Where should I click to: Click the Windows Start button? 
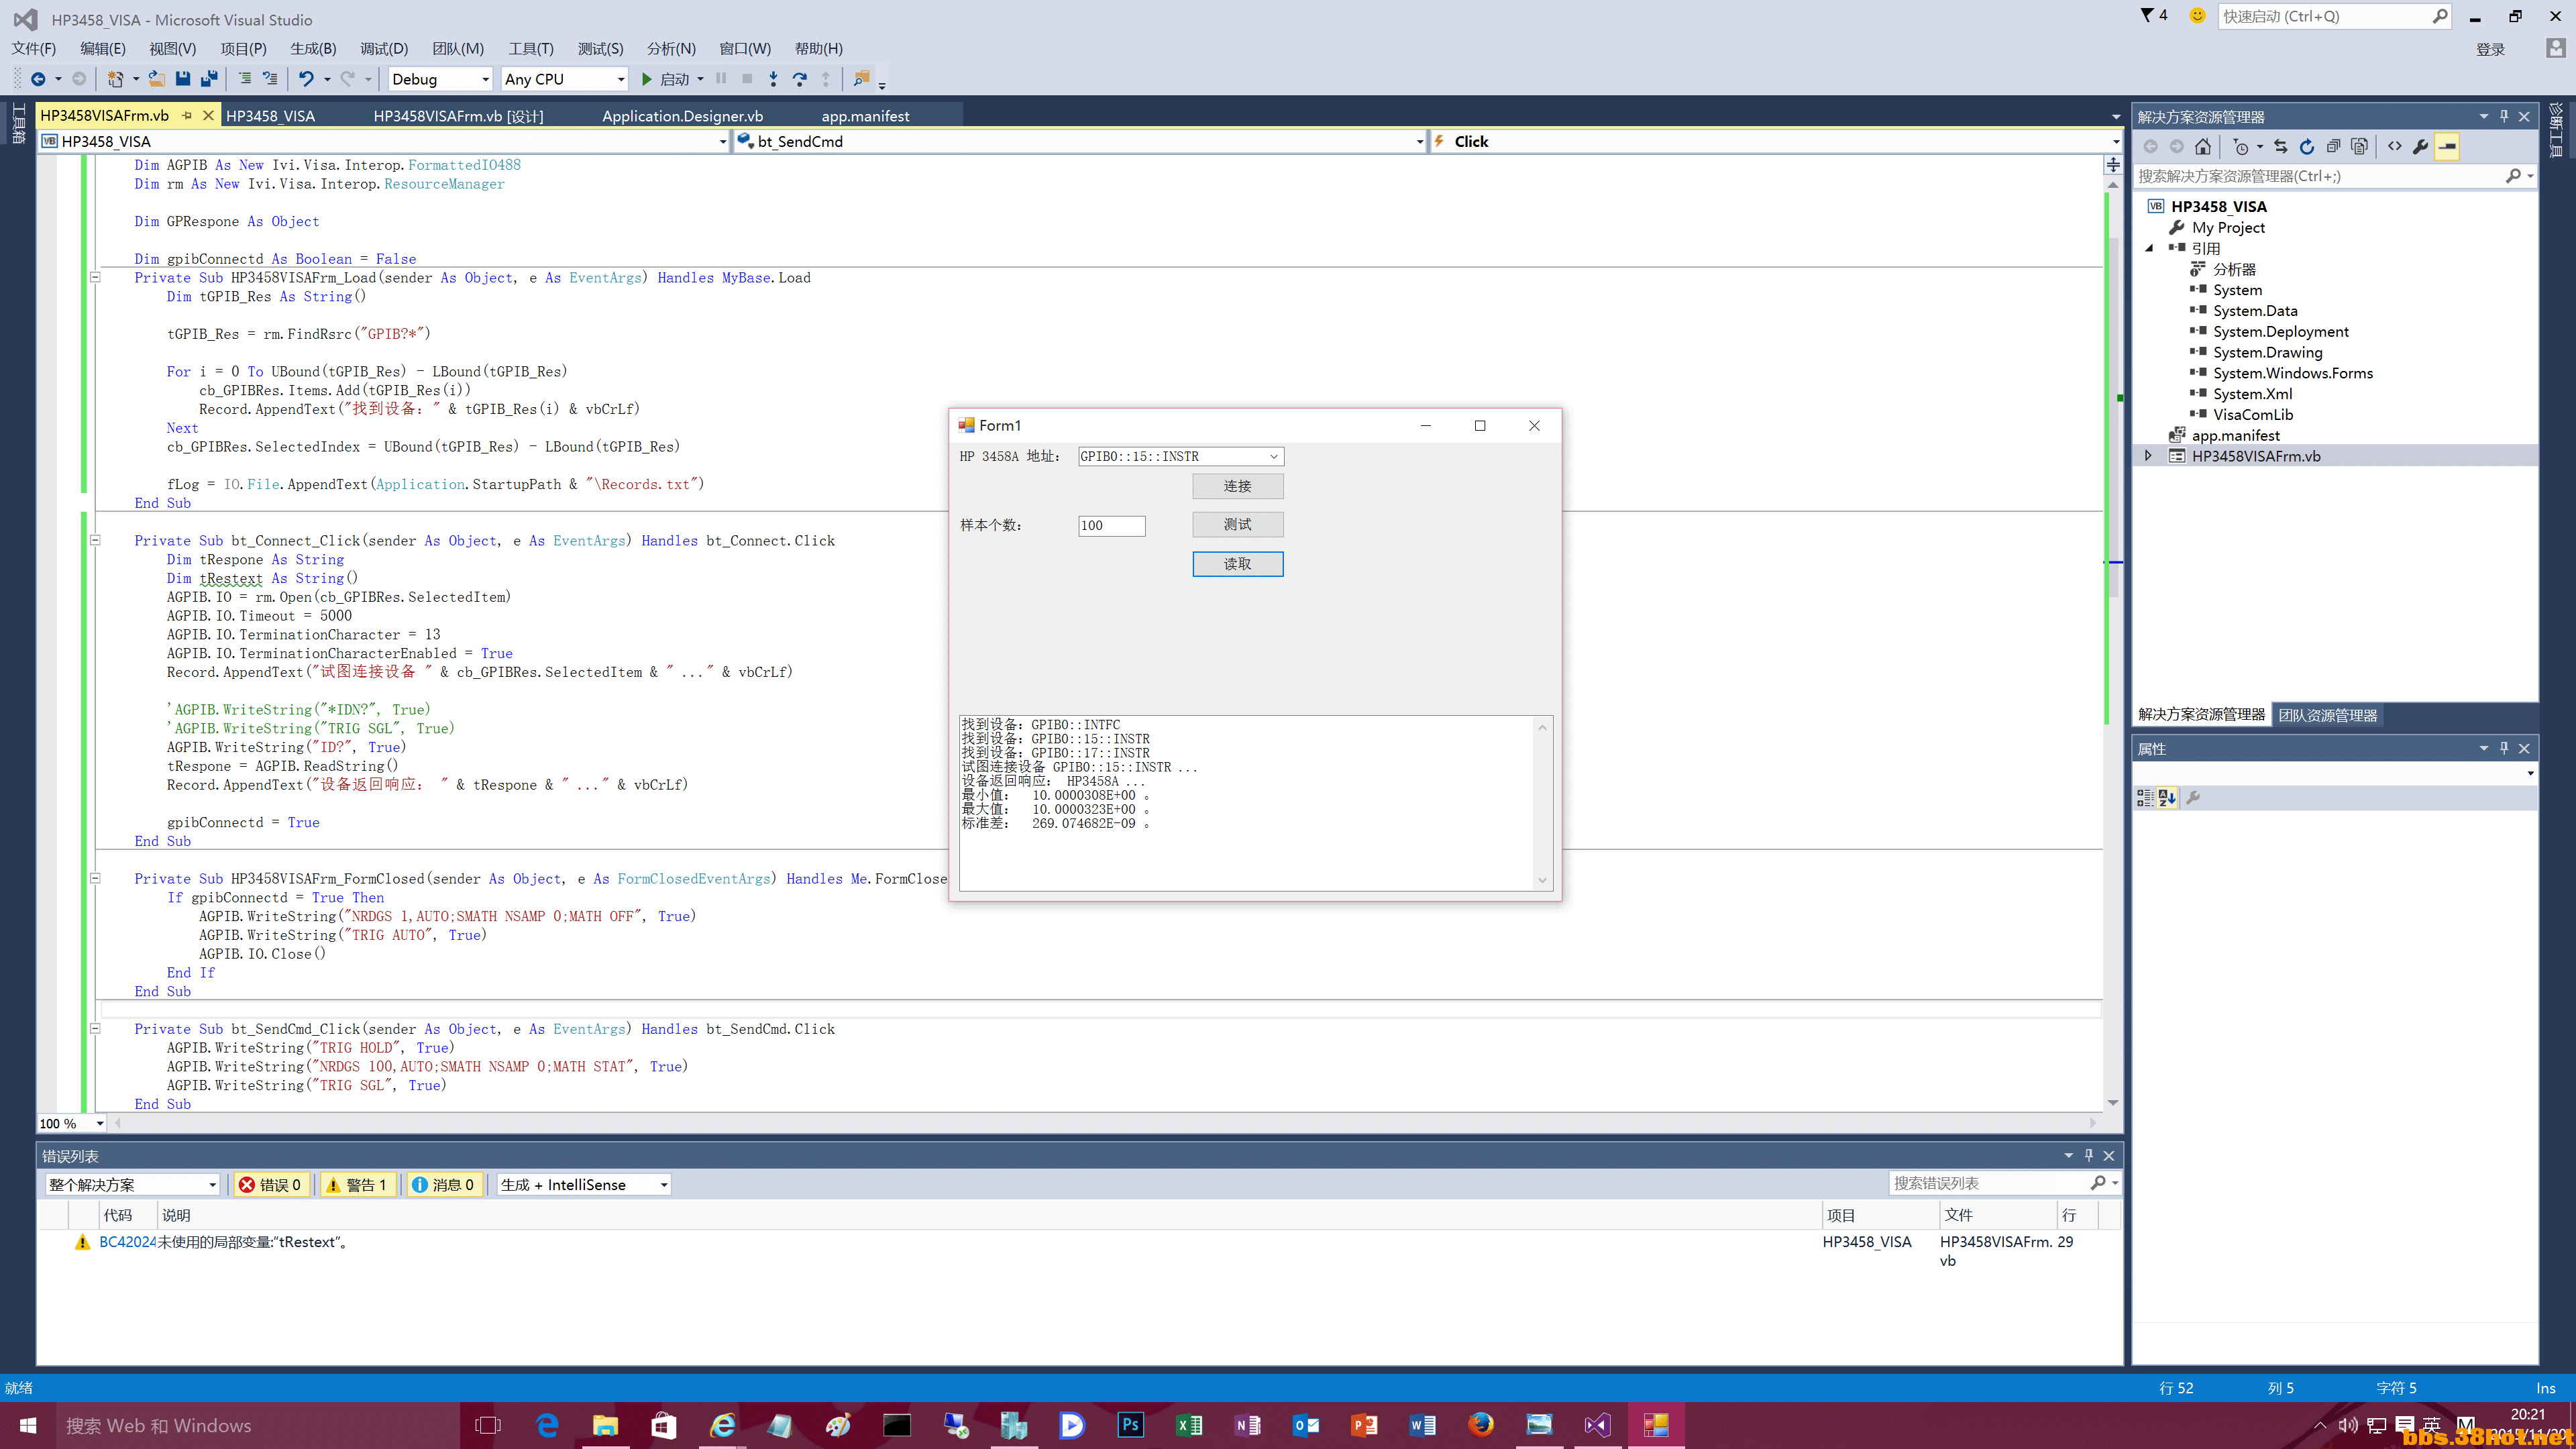pyautogui.click(x=28, y=1425)
